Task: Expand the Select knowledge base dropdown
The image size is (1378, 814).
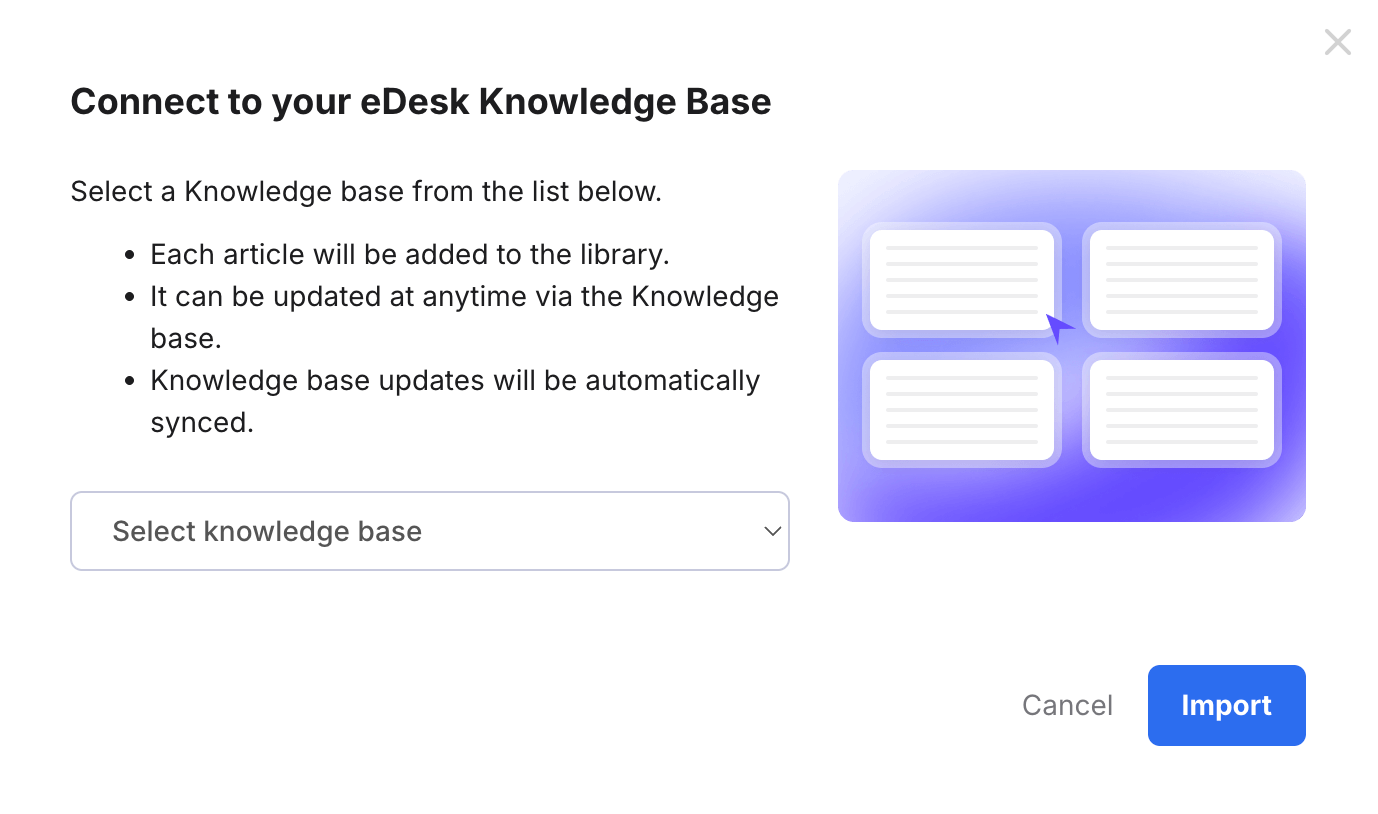Action: click(429, 531)
